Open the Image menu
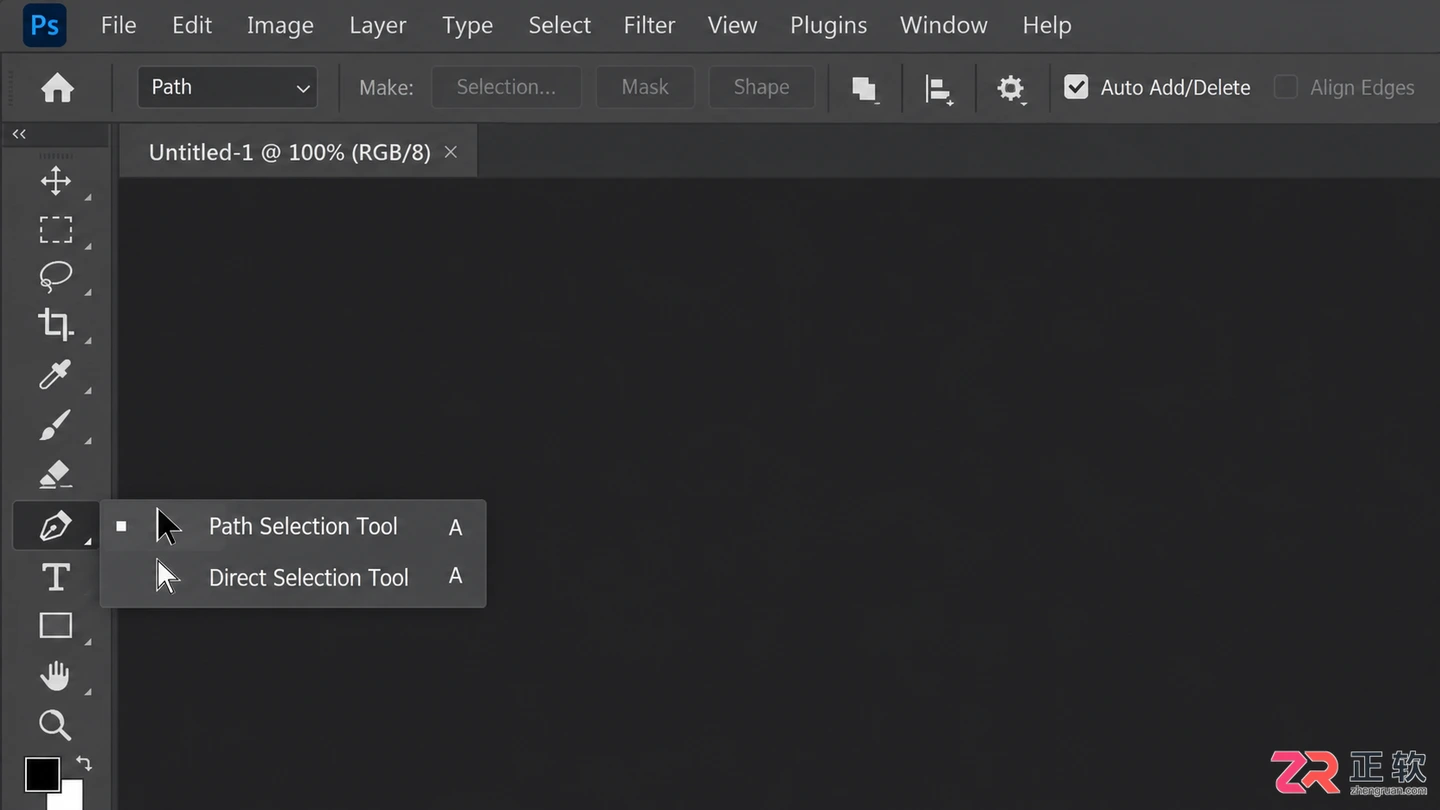This screenshot has width=1440, height=810. (x=280, y=25)
